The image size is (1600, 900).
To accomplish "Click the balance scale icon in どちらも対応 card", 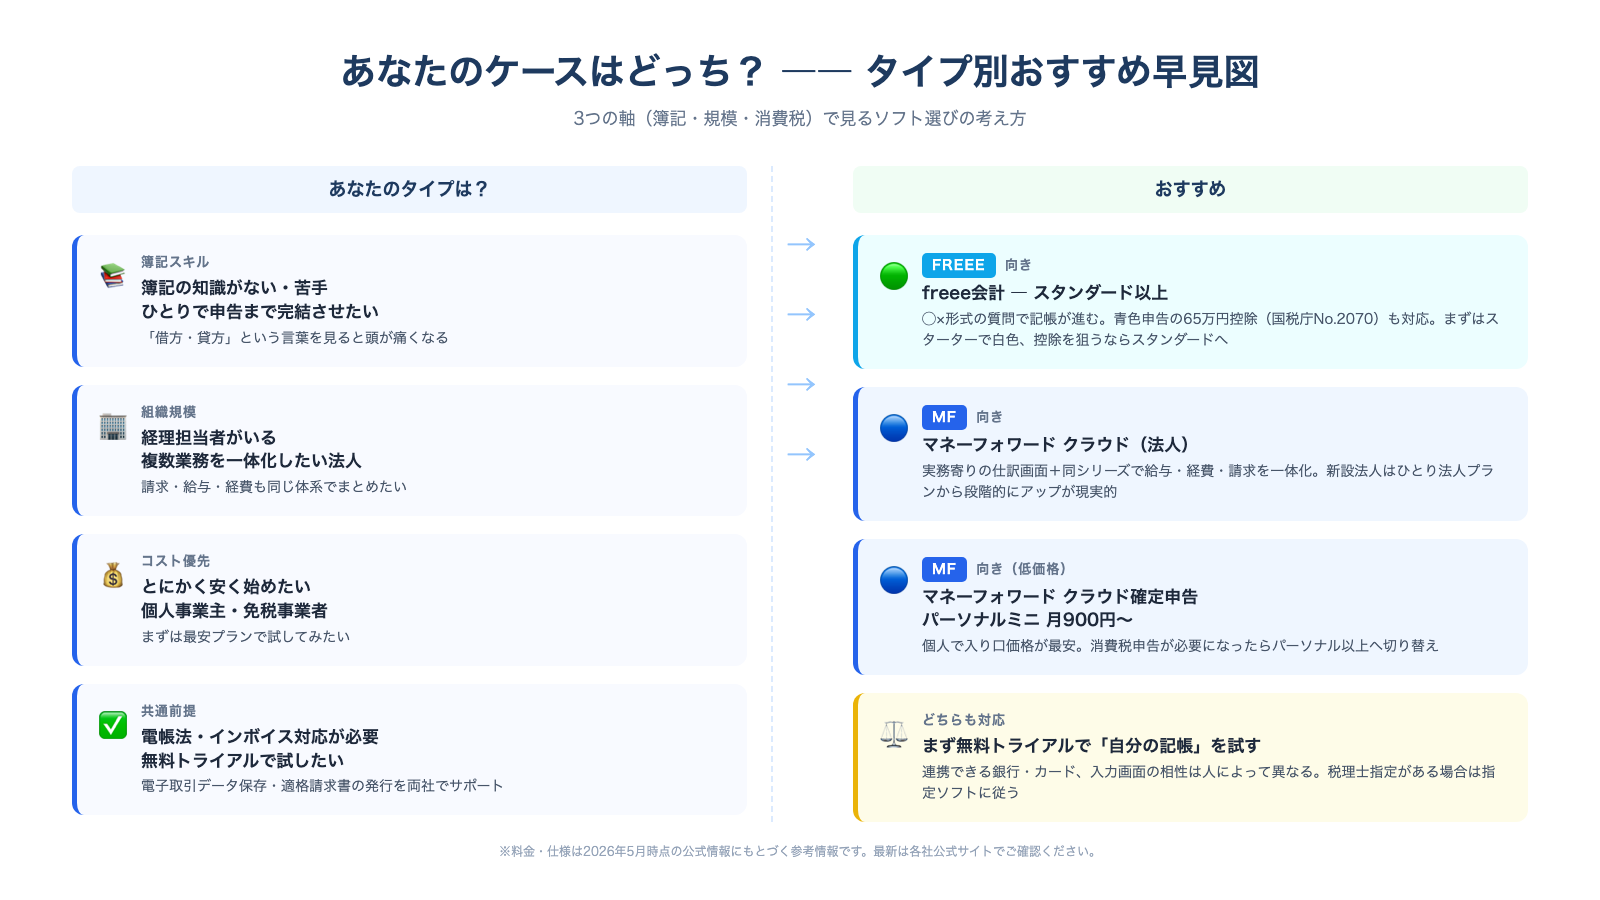I will 894,734.
